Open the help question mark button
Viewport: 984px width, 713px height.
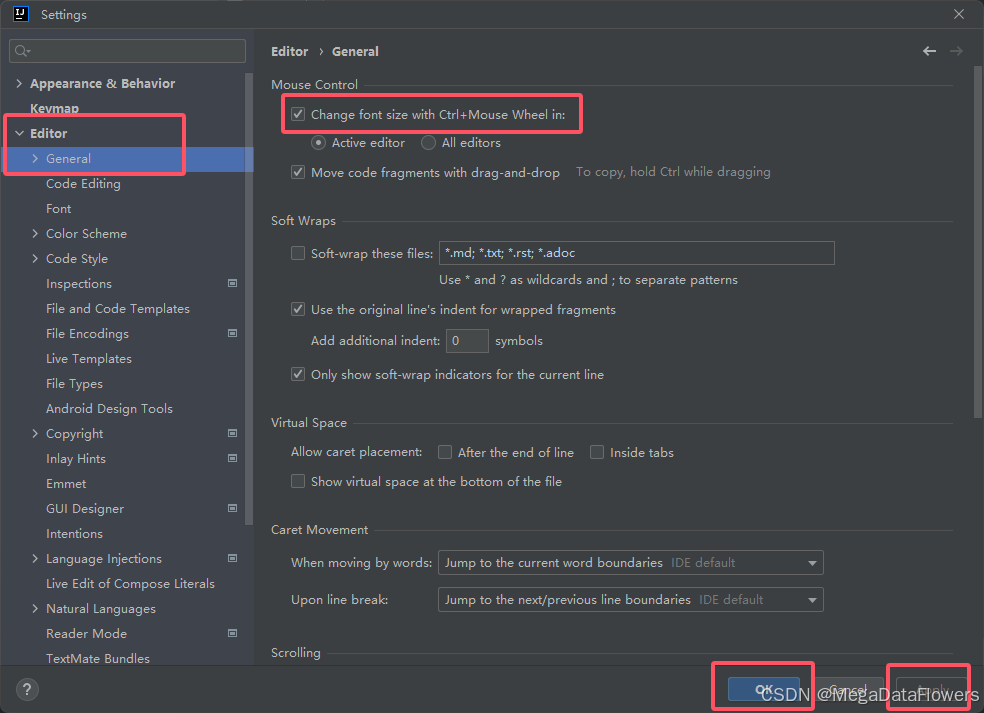coord(27,690)
